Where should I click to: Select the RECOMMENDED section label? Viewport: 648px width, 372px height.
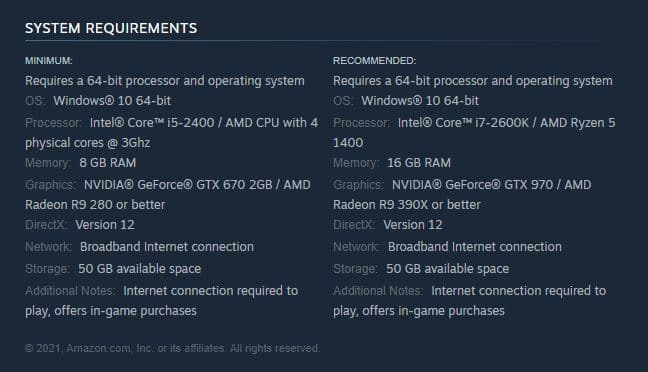(374, 61)
